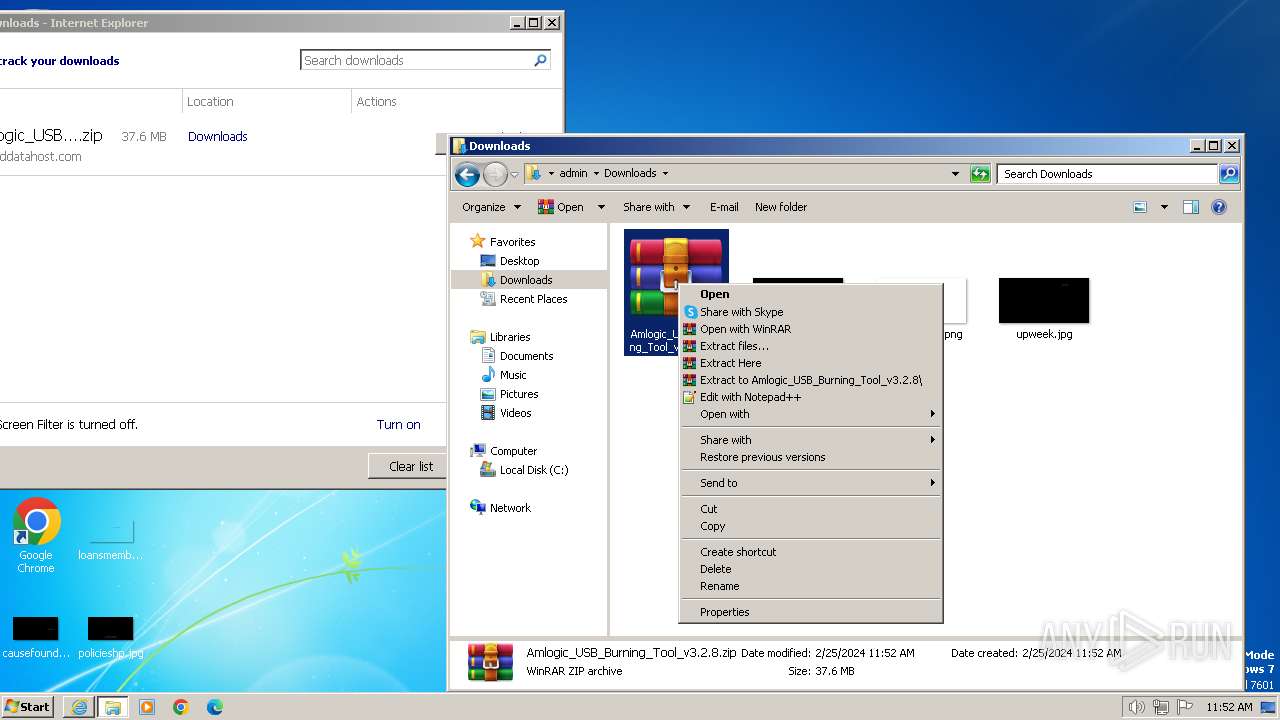Click Windows Explorer taskbar icon
The height and width of the screenshot is (720, 1280).
coord(113,707)
